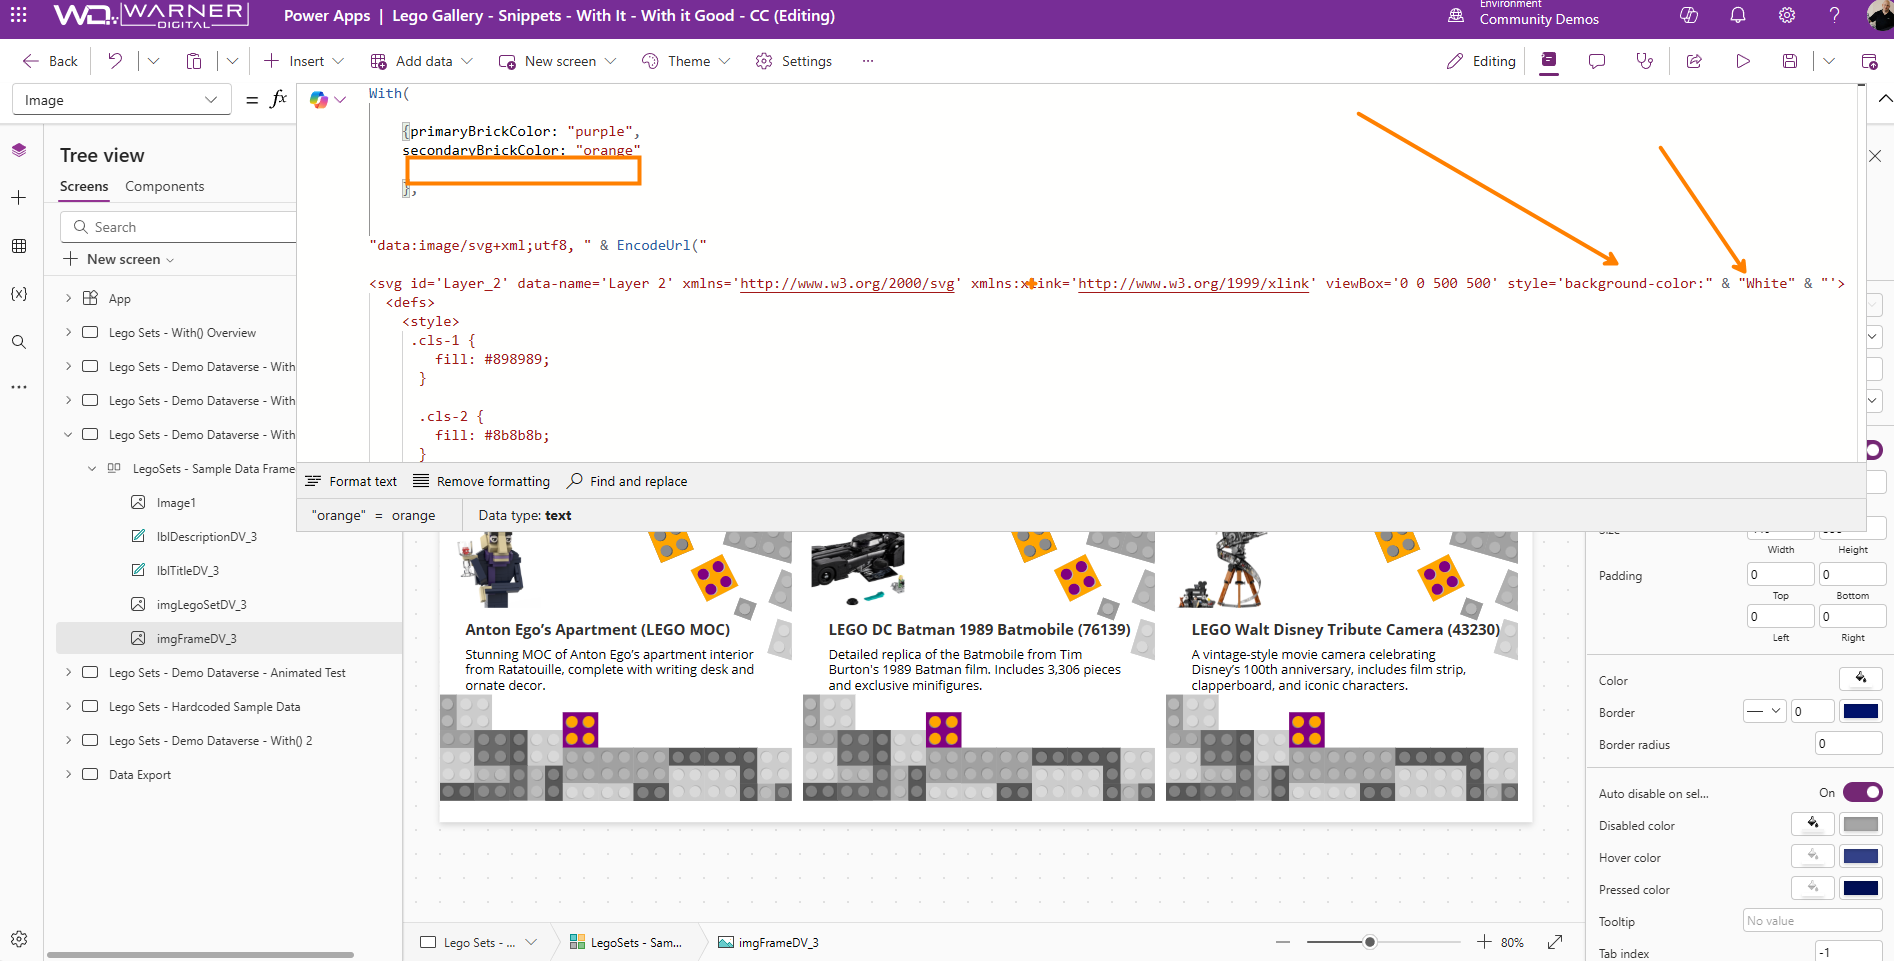Click the Border radius input
This screenshot has height=961, width=1894.
click(1849, 743)
